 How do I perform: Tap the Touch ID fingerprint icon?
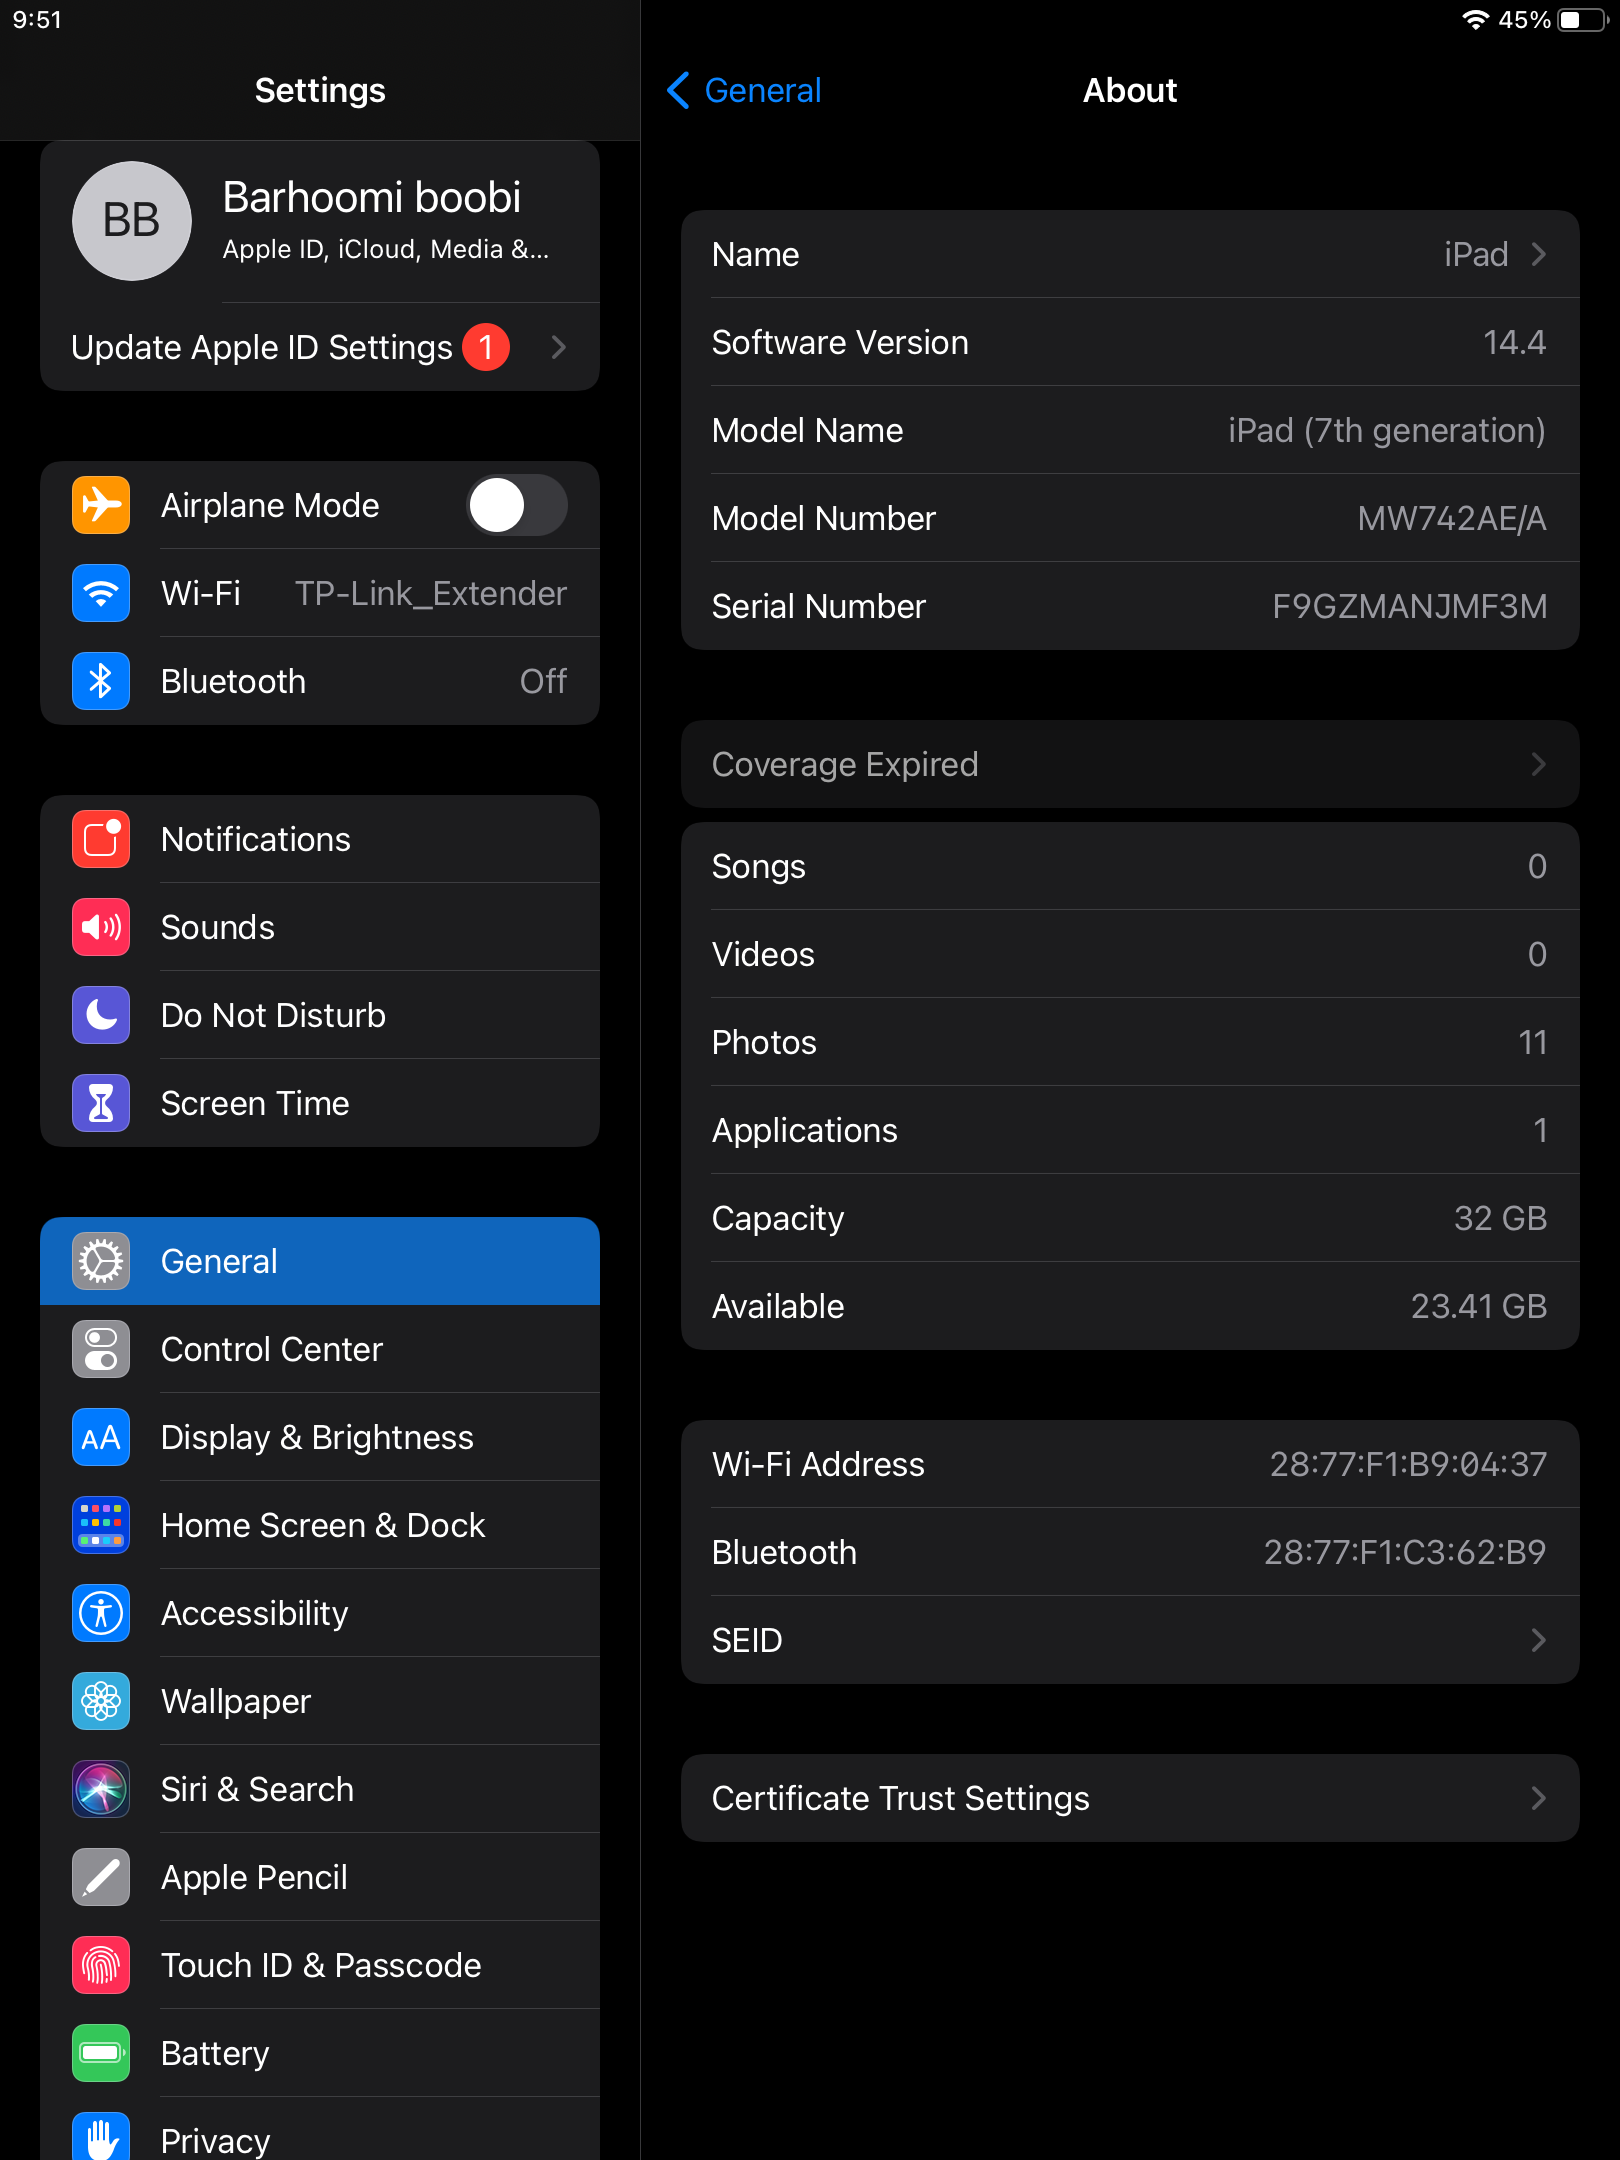101,1965
